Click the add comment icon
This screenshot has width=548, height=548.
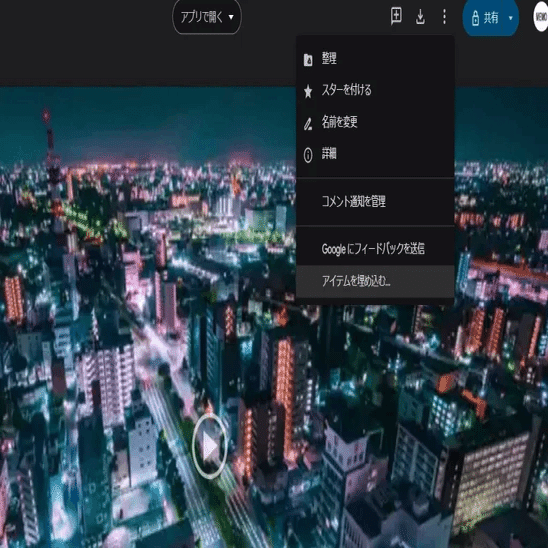[396, 16]
